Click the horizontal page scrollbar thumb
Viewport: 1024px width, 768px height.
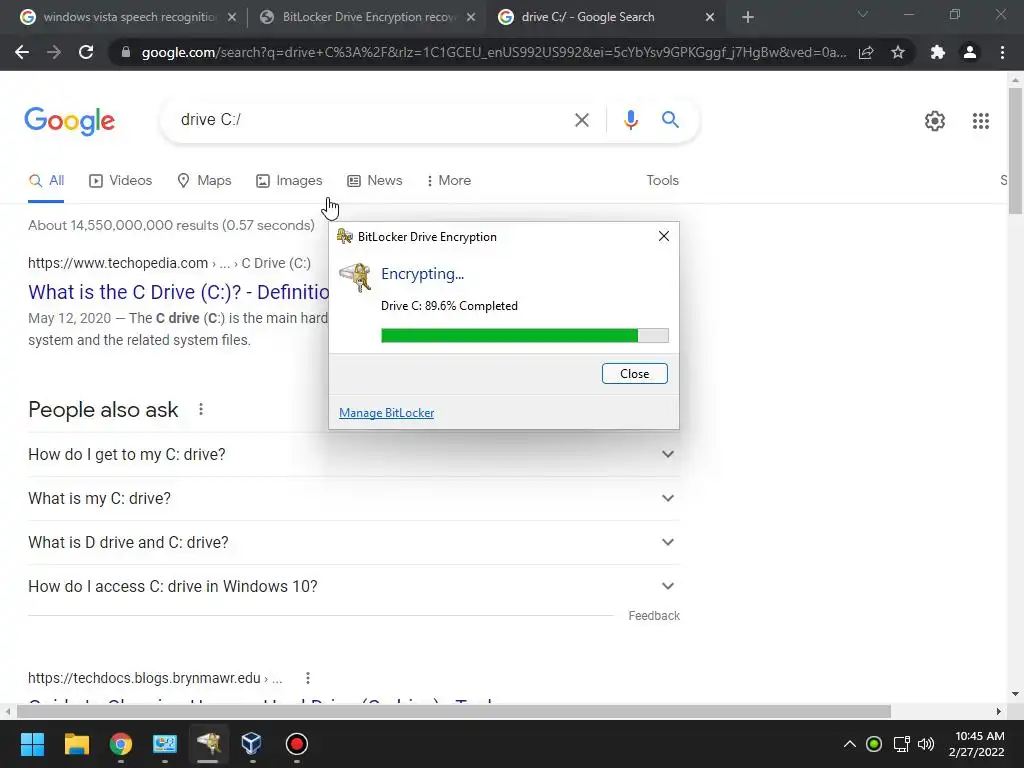click(454, 711)
